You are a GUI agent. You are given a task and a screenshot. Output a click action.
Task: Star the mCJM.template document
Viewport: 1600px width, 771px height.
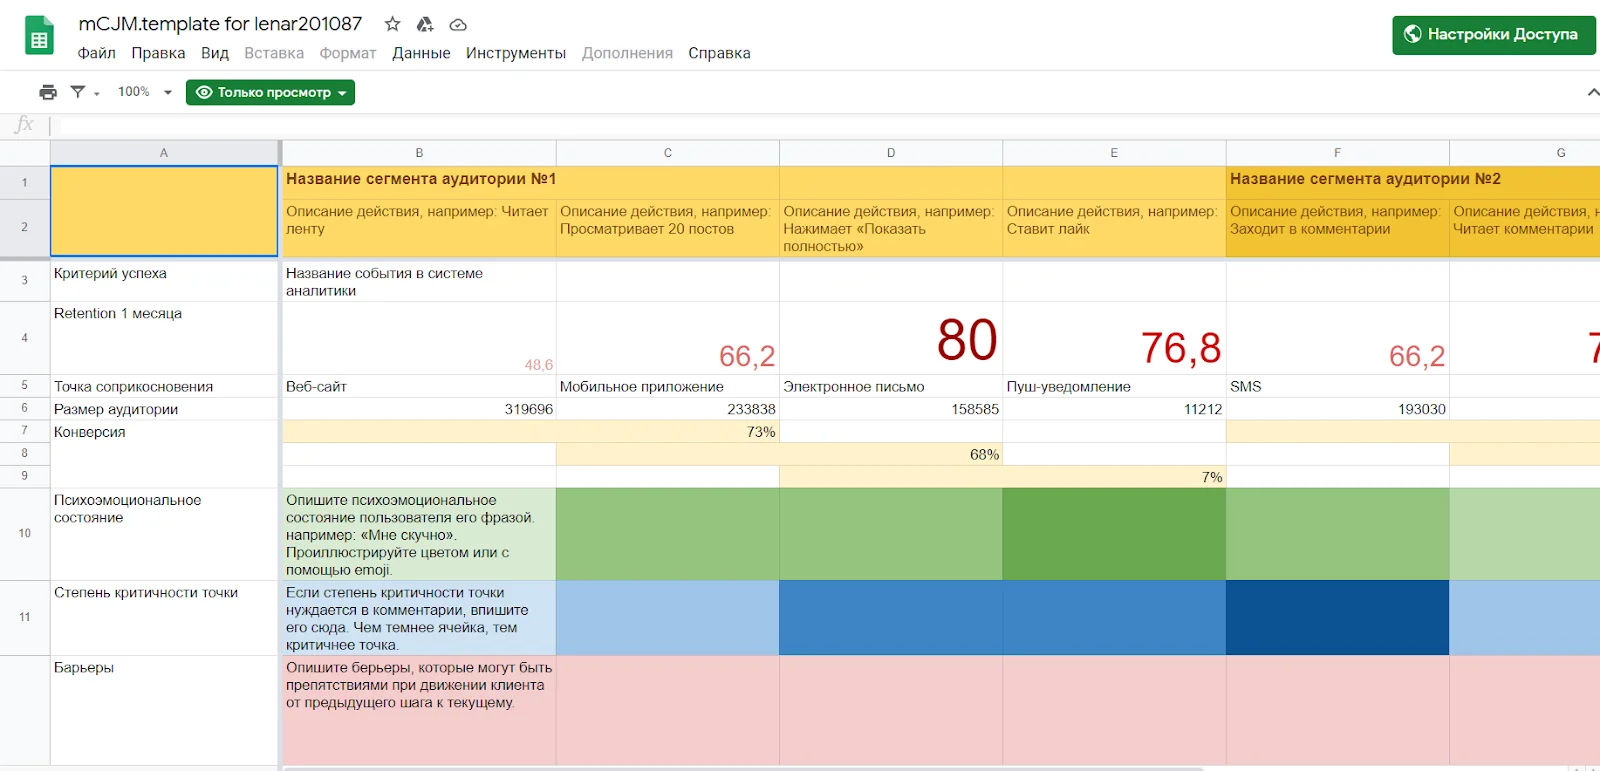[393, 24]
